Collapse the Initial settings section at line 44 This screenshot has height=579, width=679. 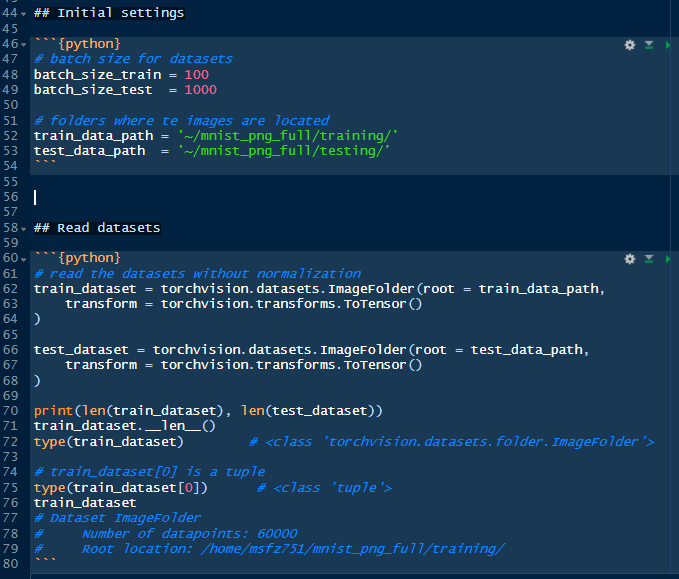coord(24,14)
